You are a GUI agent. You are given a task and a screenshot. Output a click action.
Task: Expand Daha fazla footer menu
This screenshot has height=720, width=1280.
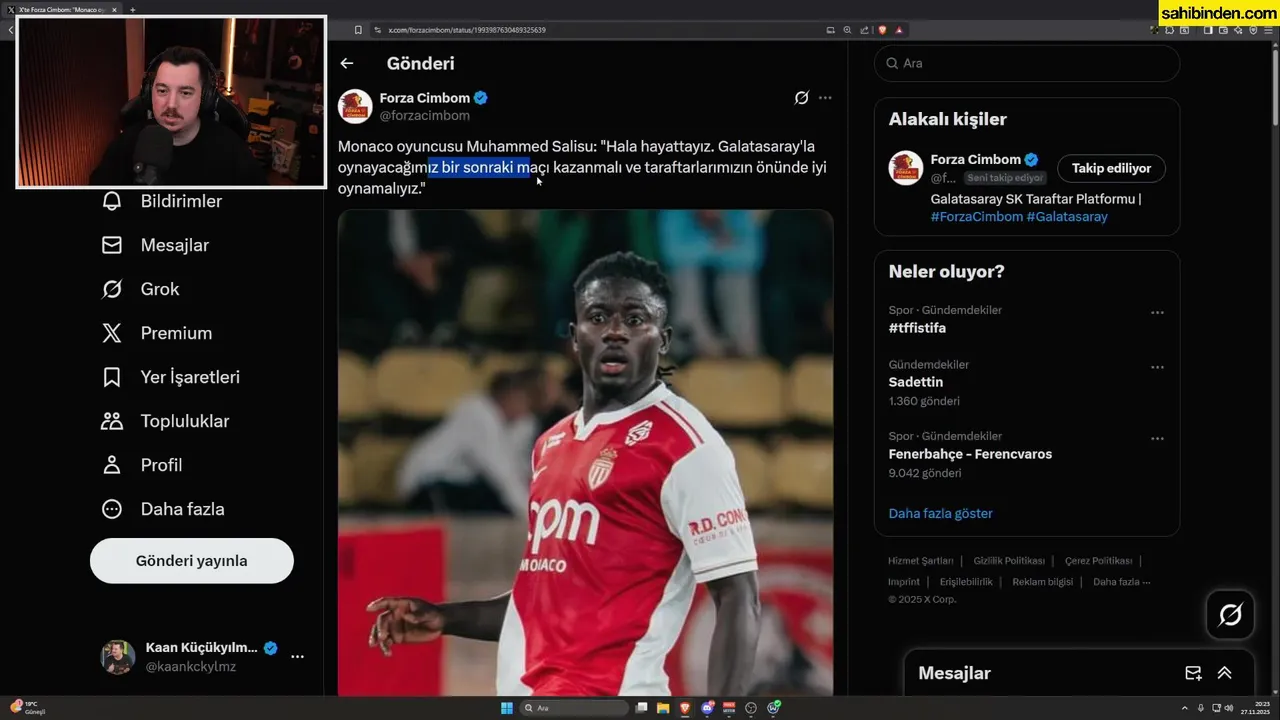[1121, 582]
